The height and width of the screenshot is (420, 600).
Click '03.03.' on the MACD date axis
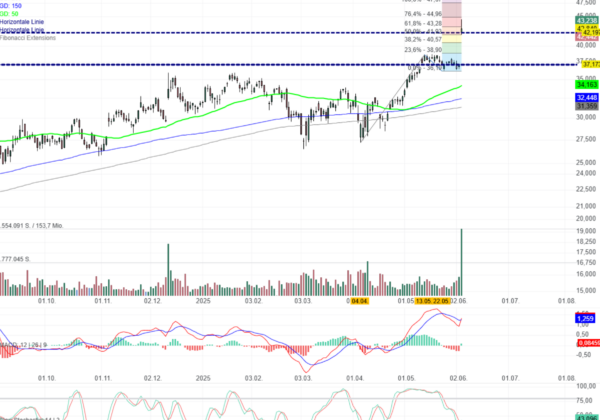click(x=303, y=378)
